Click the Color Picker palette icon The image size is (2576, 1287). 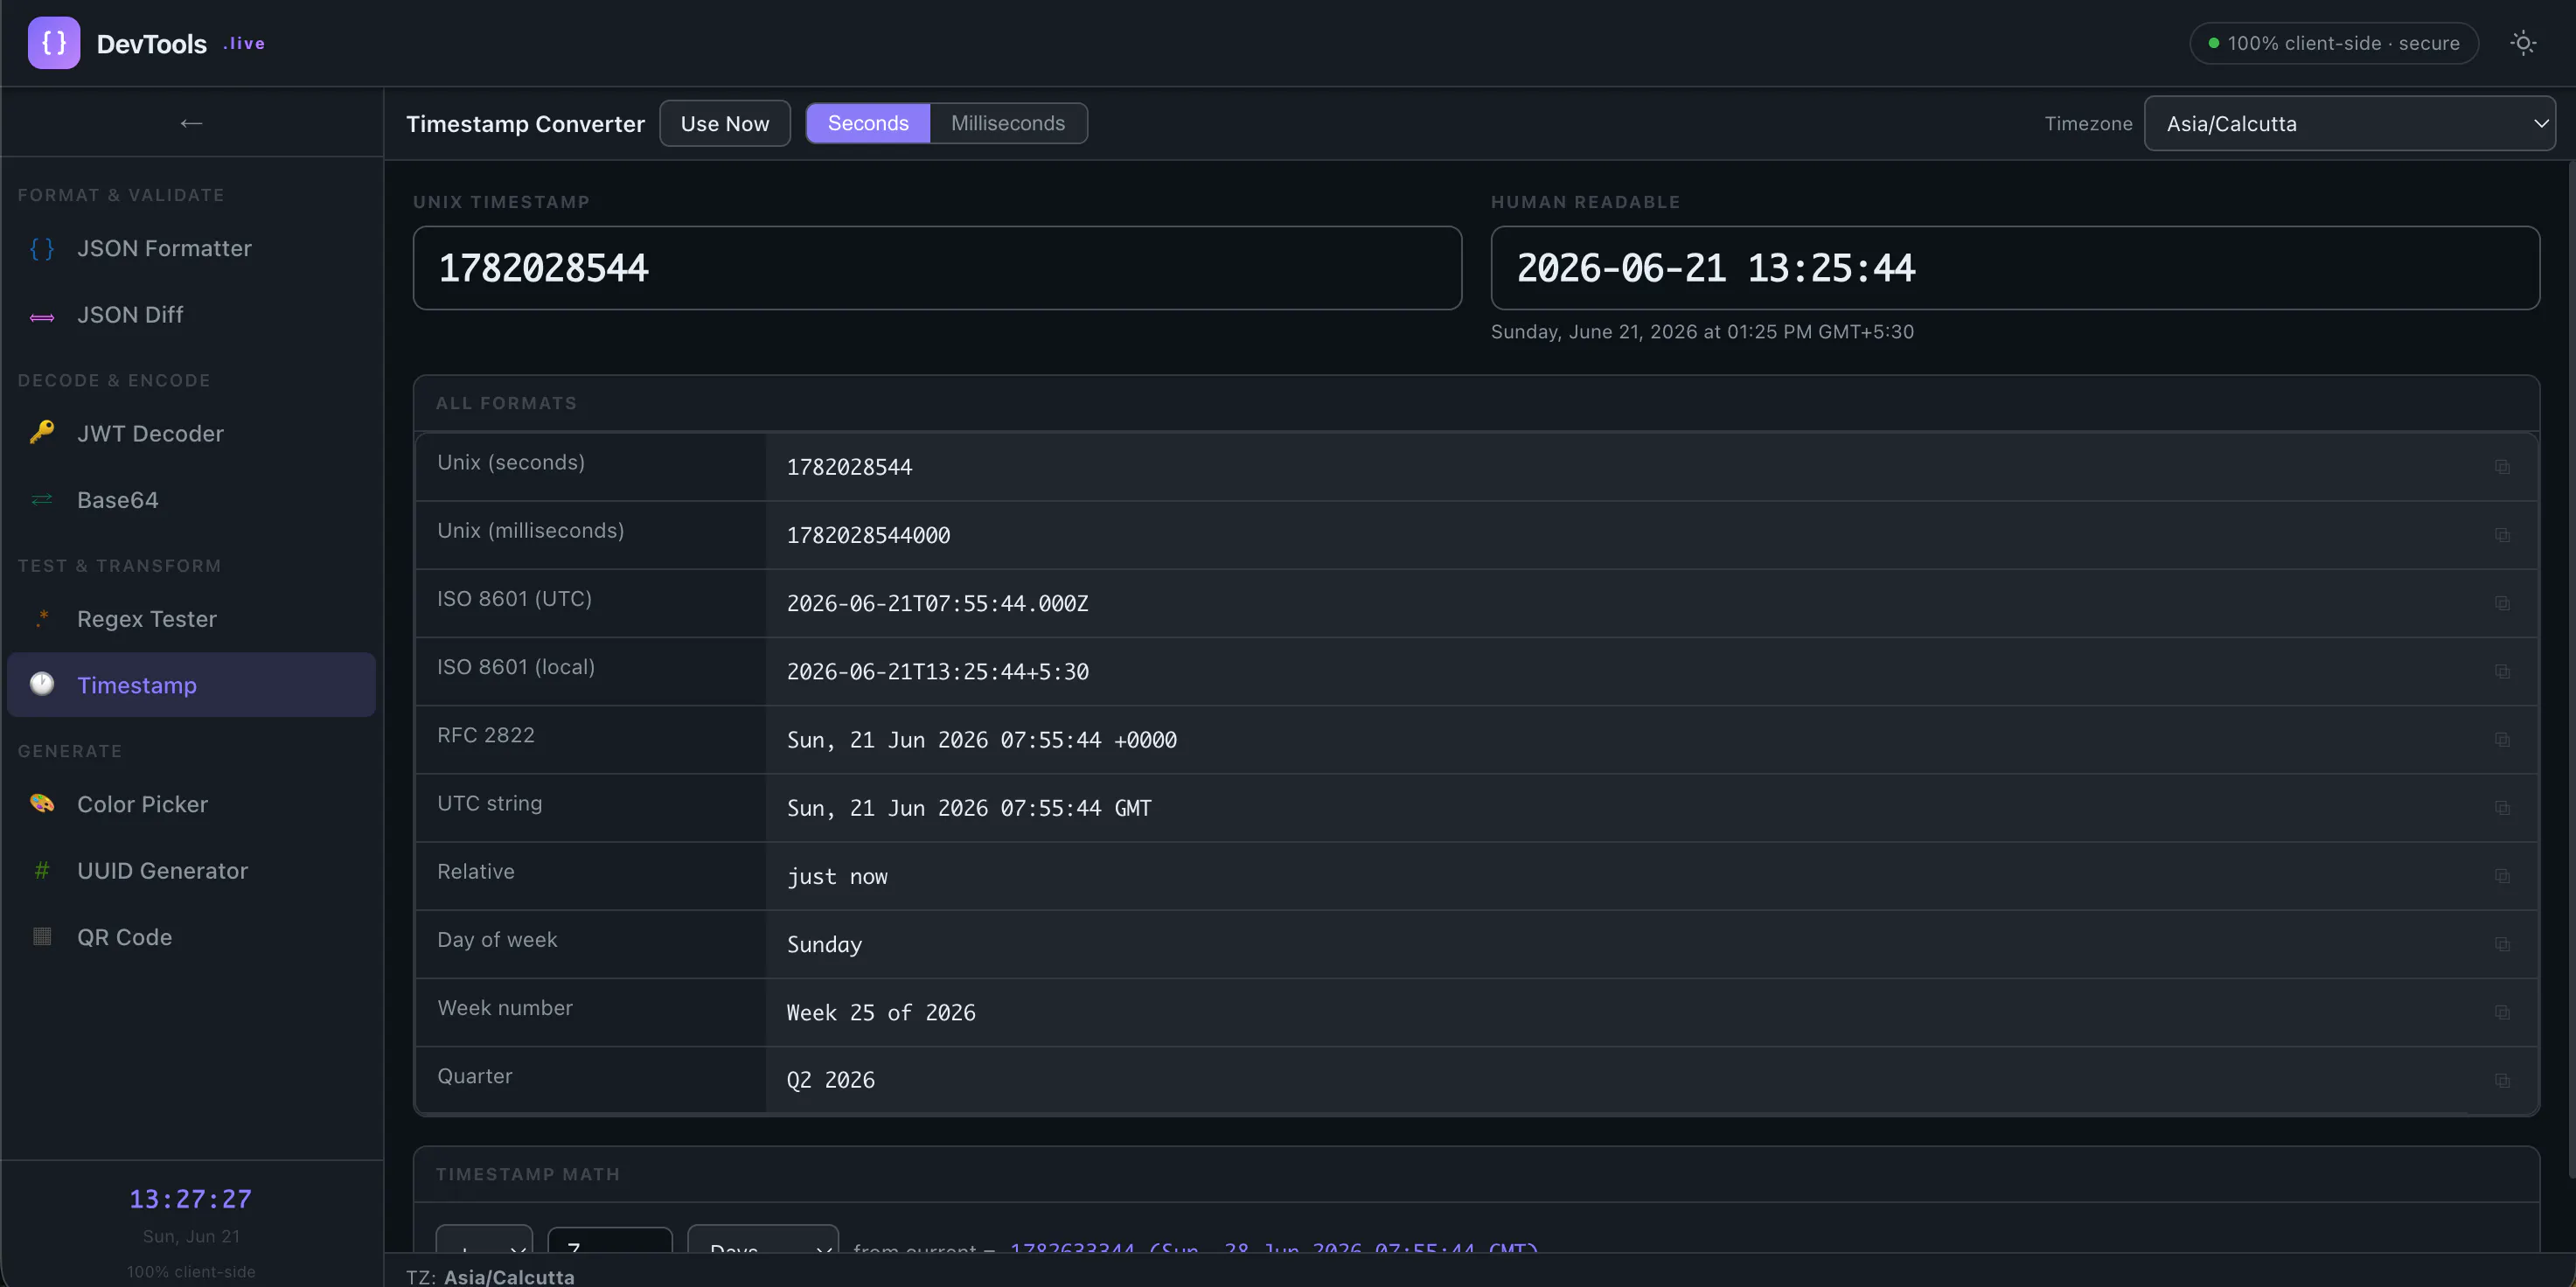click(42, 803)
